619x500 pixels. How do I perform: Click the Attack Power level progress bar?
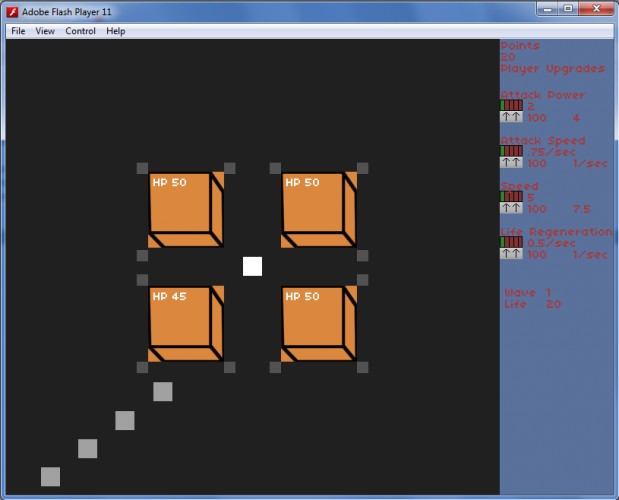(511, 105)
